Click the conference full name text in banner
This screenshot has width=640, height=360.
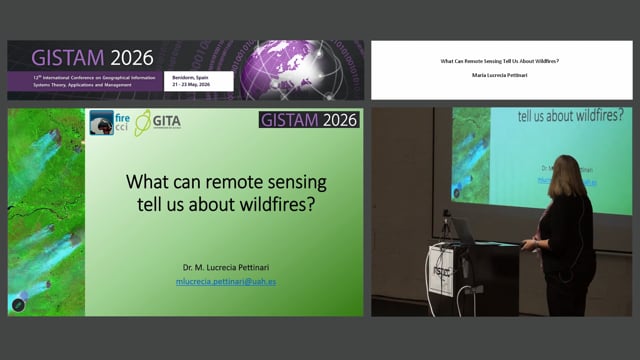click(94, 81)
